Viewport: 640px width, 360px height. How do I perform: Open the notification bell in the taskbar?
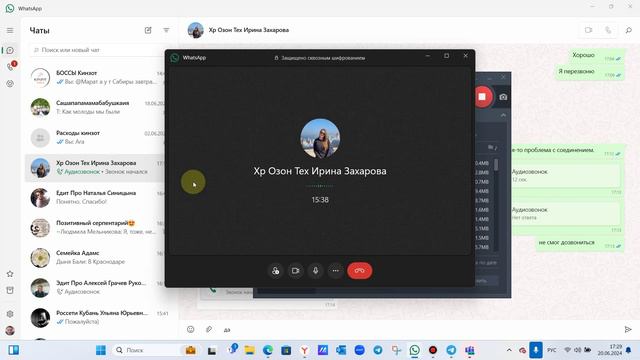(629, 350)
